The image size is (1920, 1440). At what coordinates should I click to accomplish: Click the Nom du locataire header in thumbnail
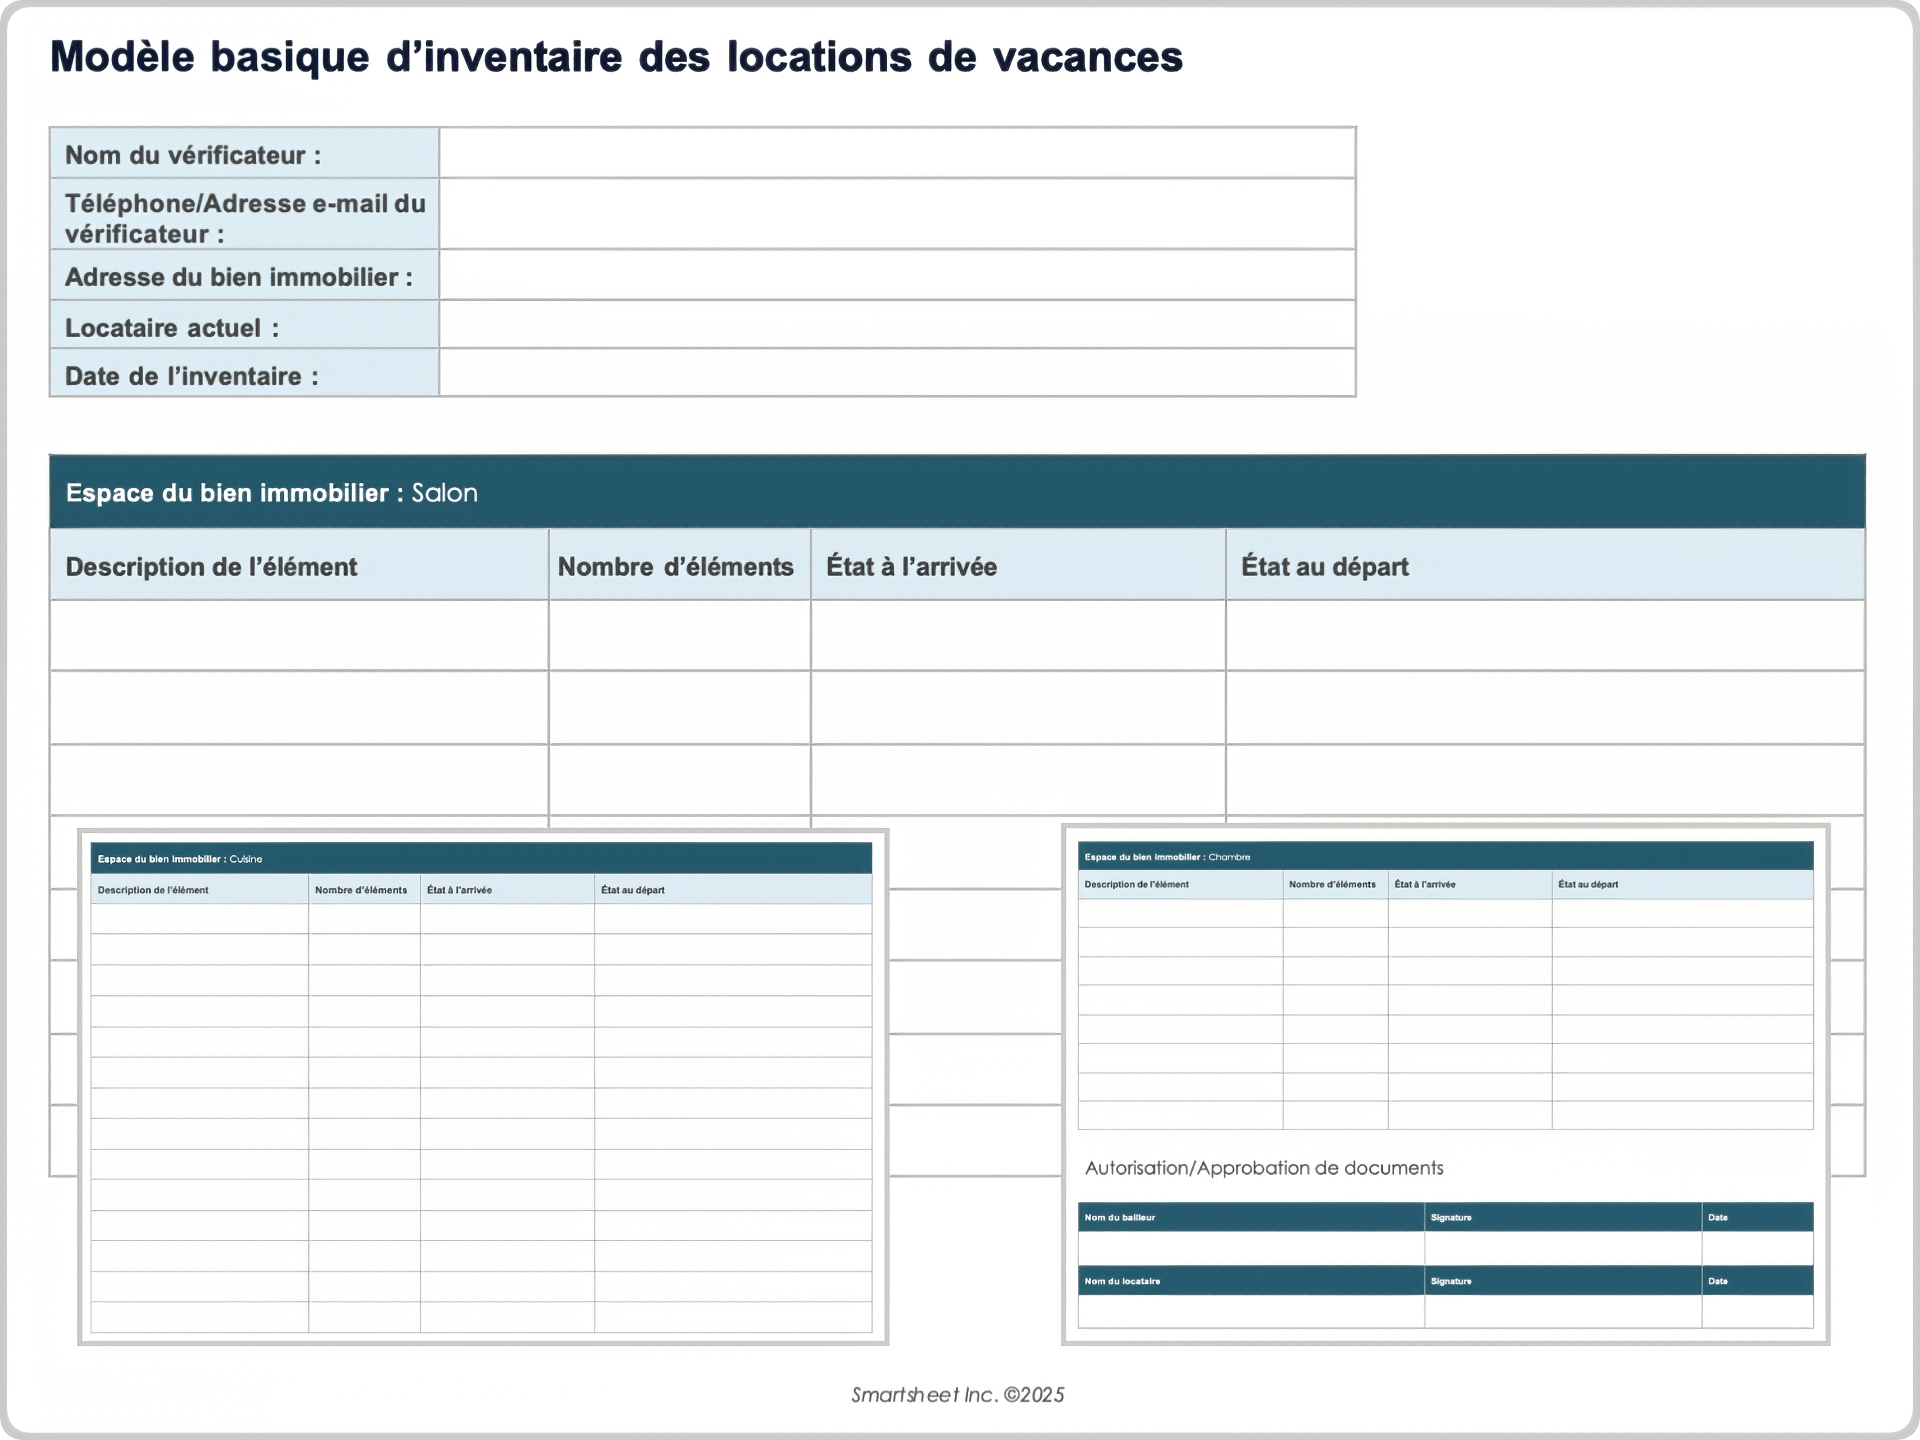tap(1122, 1281)
